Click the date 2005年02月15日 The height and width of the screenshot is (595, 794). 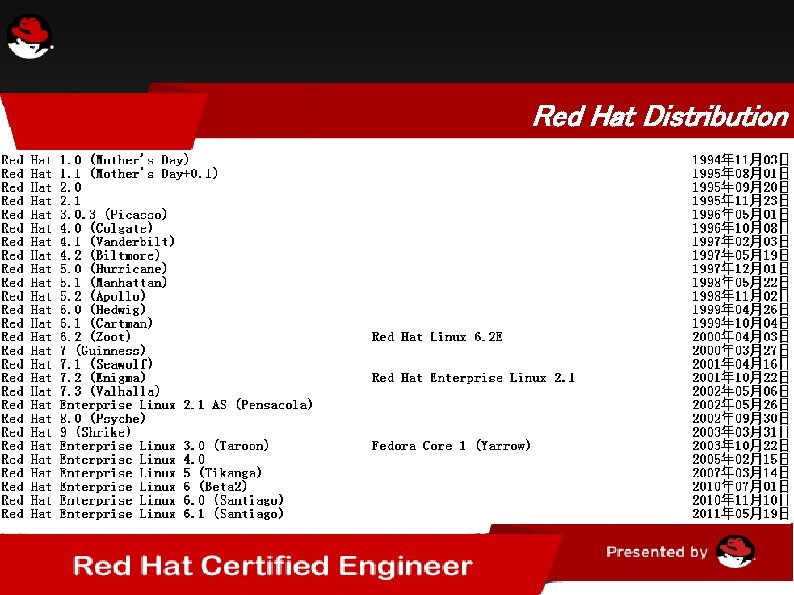(740, 459)
